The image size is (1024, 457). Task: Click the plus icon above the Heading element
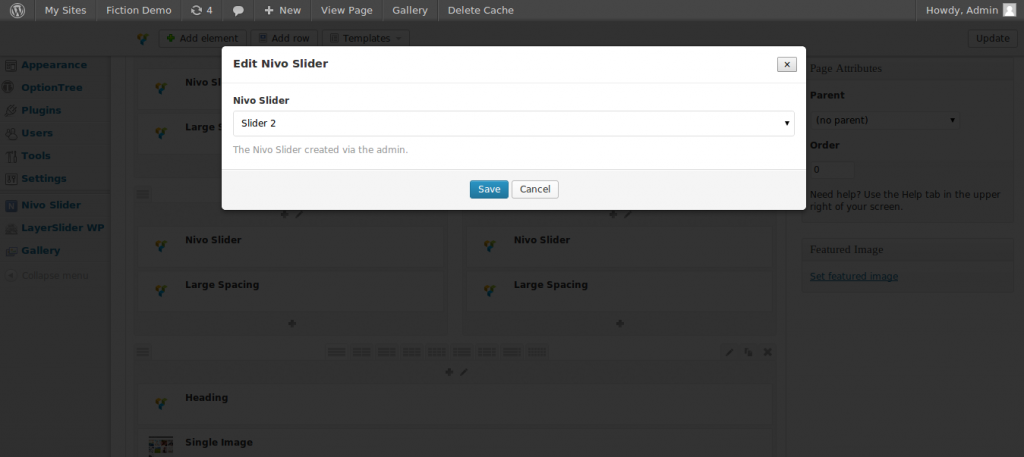tap(449, 372)
